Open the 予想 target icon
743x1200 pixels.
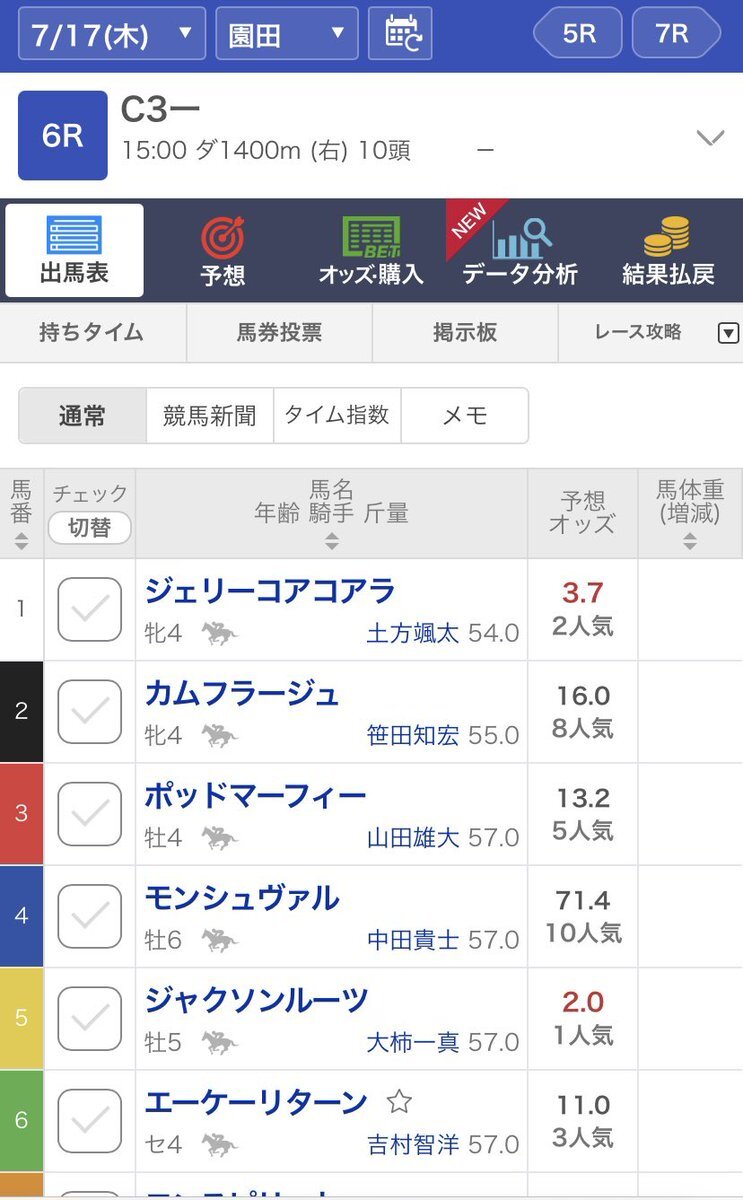222,237
